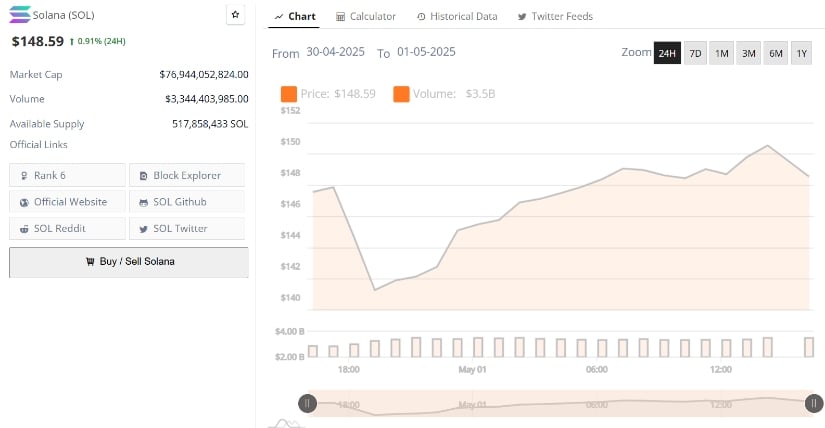Click the Github icon beside SOL Github
Viewport: 825px width, 428px height.
[x=143, y=203]
